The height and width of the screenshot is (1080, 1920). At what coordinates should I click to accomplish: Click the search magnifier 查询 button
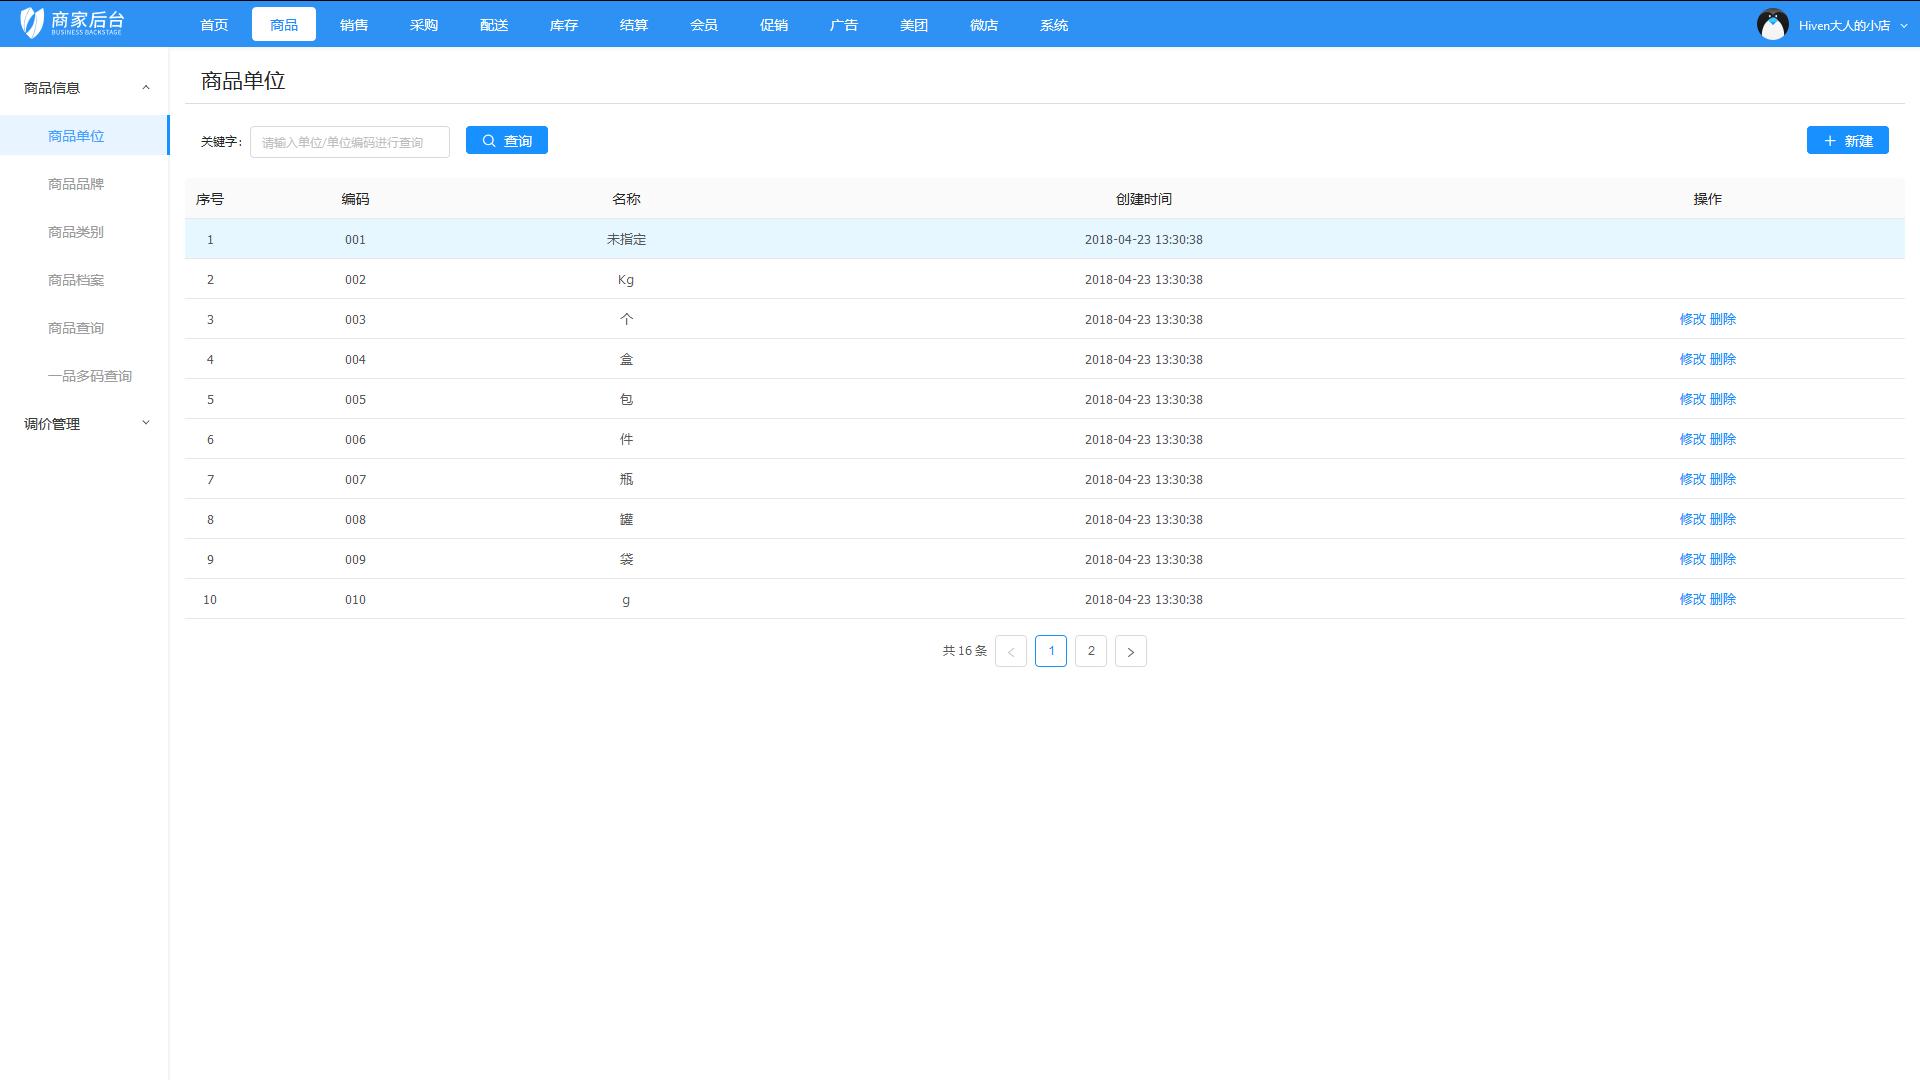(506, 141)
